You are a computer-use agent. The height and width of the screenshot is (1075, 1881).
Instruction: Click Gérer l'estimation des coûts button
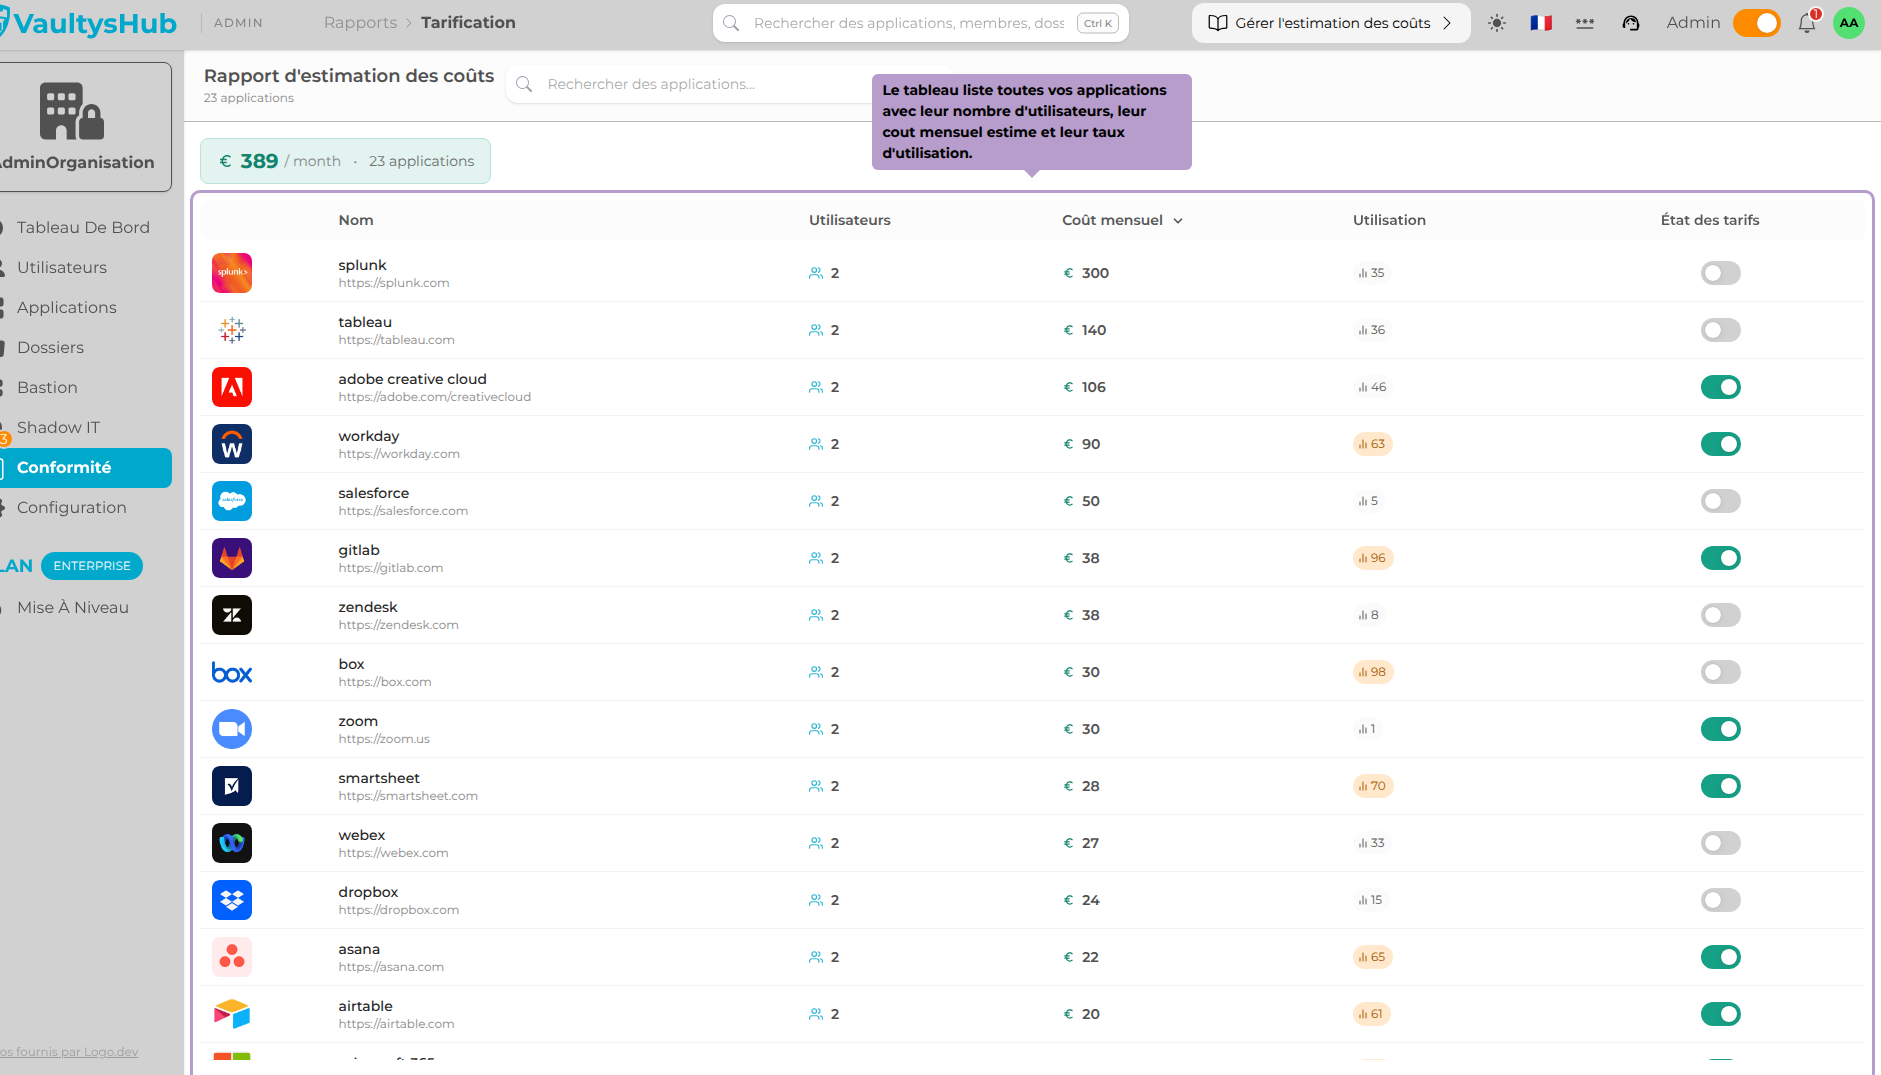click(1331, 23)
